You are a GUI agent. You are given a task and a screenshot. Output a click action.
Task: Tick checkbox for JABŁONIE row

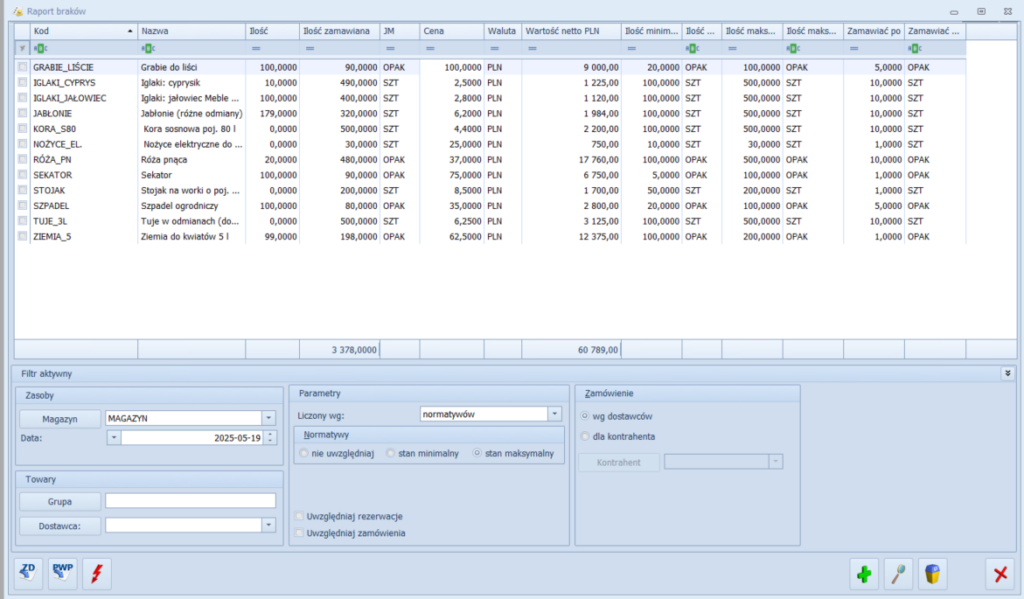[x=23, y=114]
